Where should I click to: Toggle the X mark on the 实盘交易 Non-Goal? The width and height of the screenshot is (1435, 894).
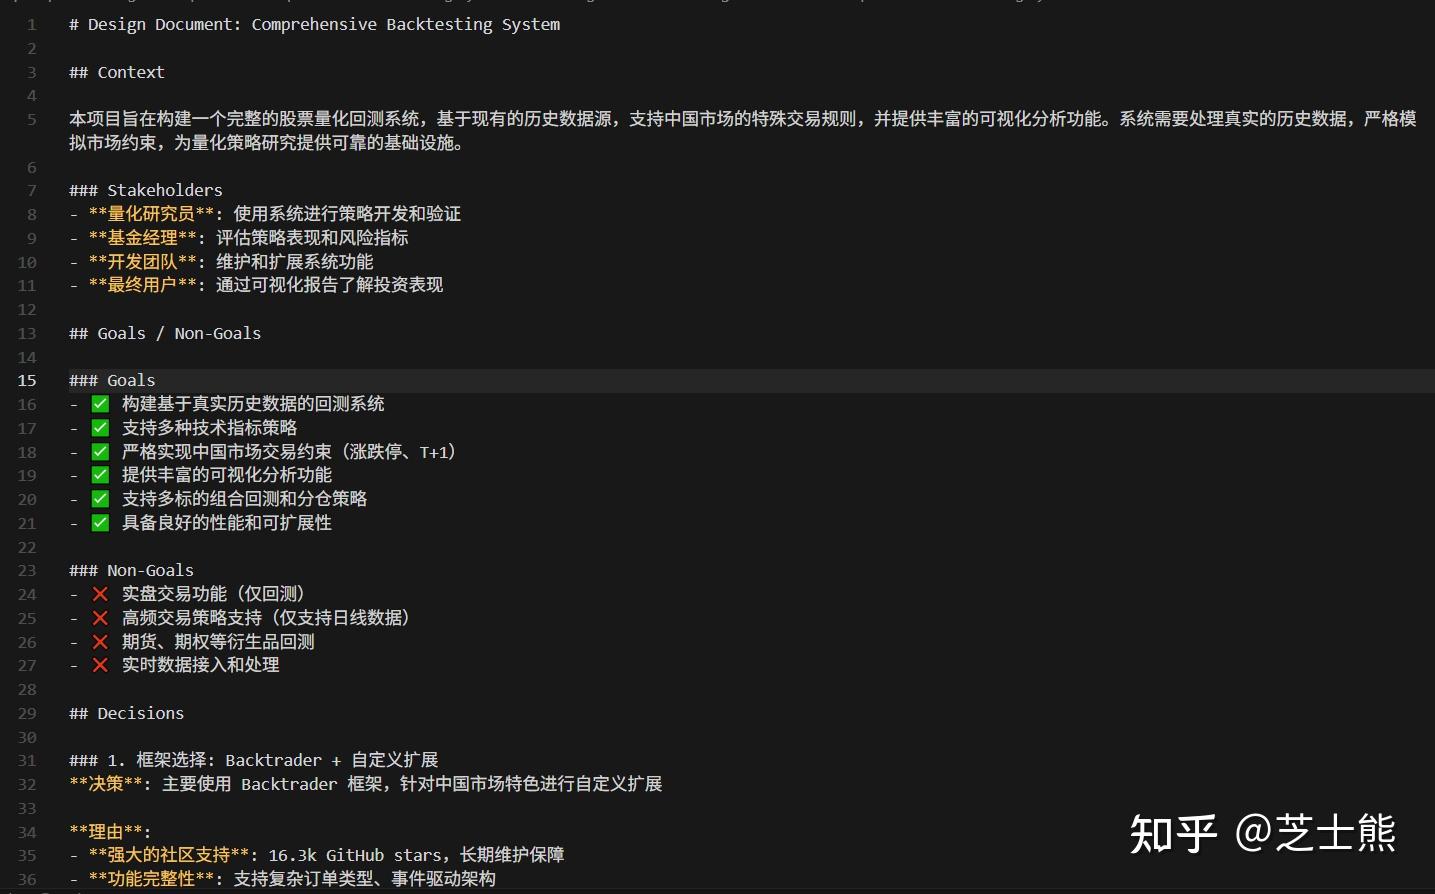(x=100, y=593)
